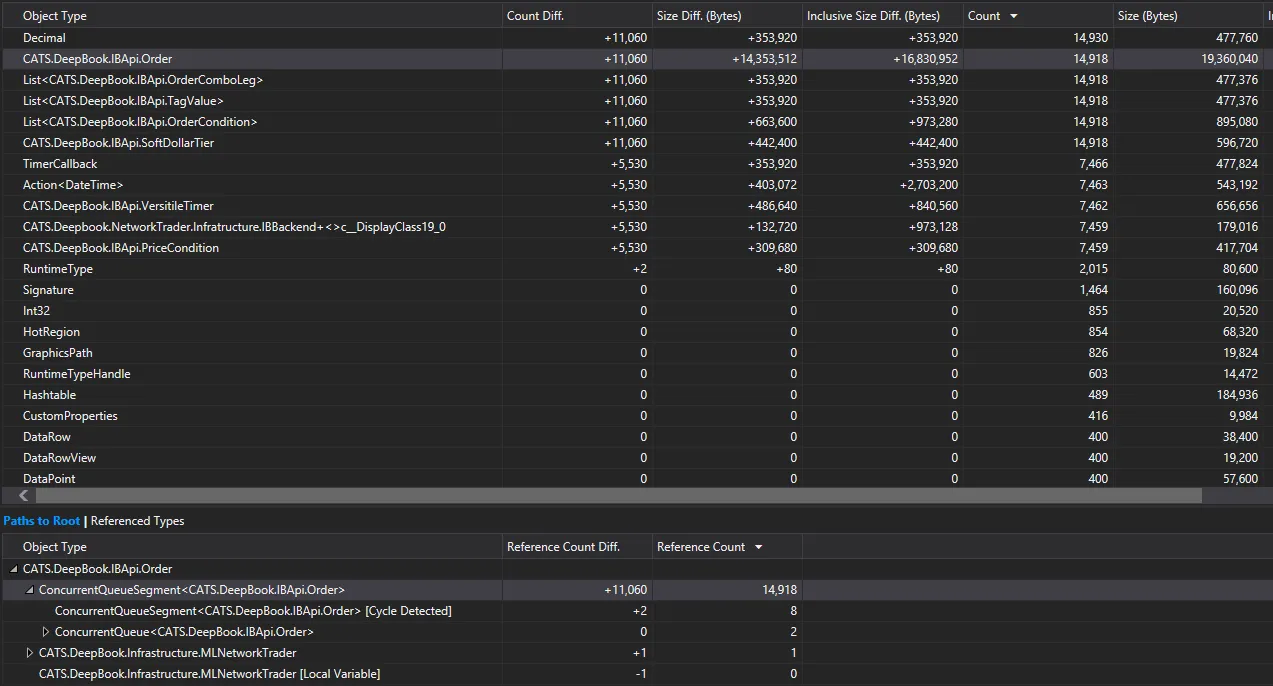Select the Decimal row
Image resolution: width=1273 pixels, height=686 pixels.
(636, 38)
